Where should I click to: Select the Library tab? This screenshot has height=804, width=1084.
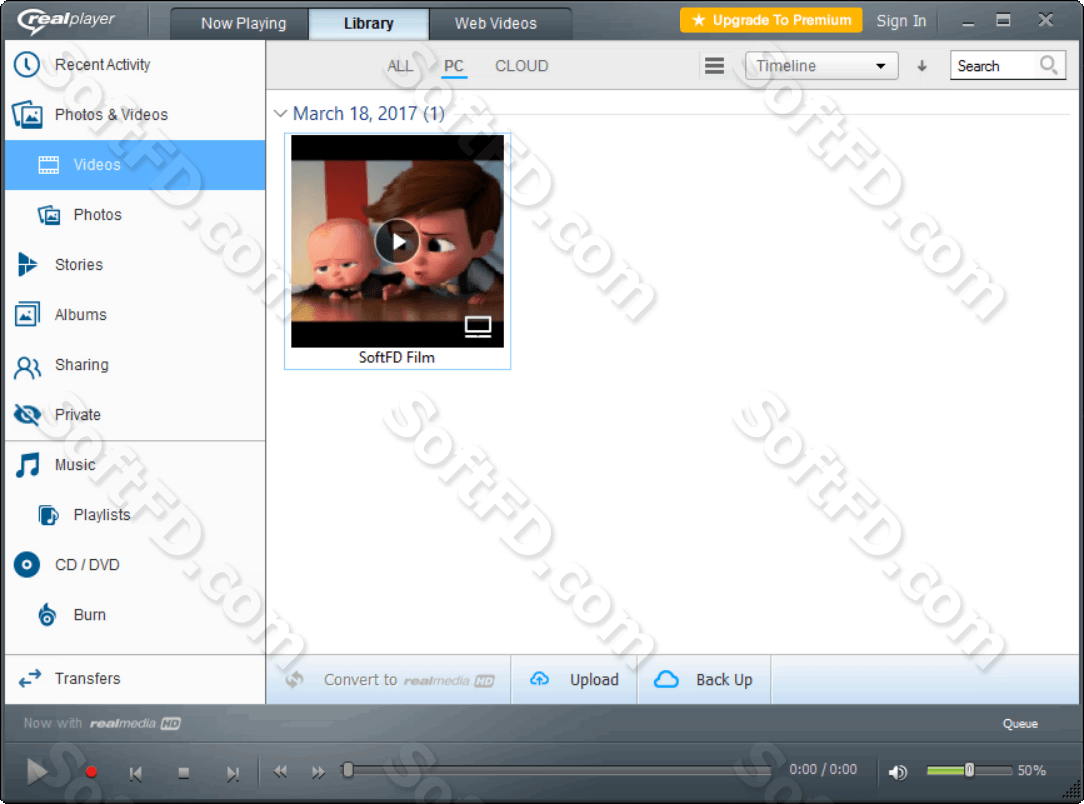point(368,24)
